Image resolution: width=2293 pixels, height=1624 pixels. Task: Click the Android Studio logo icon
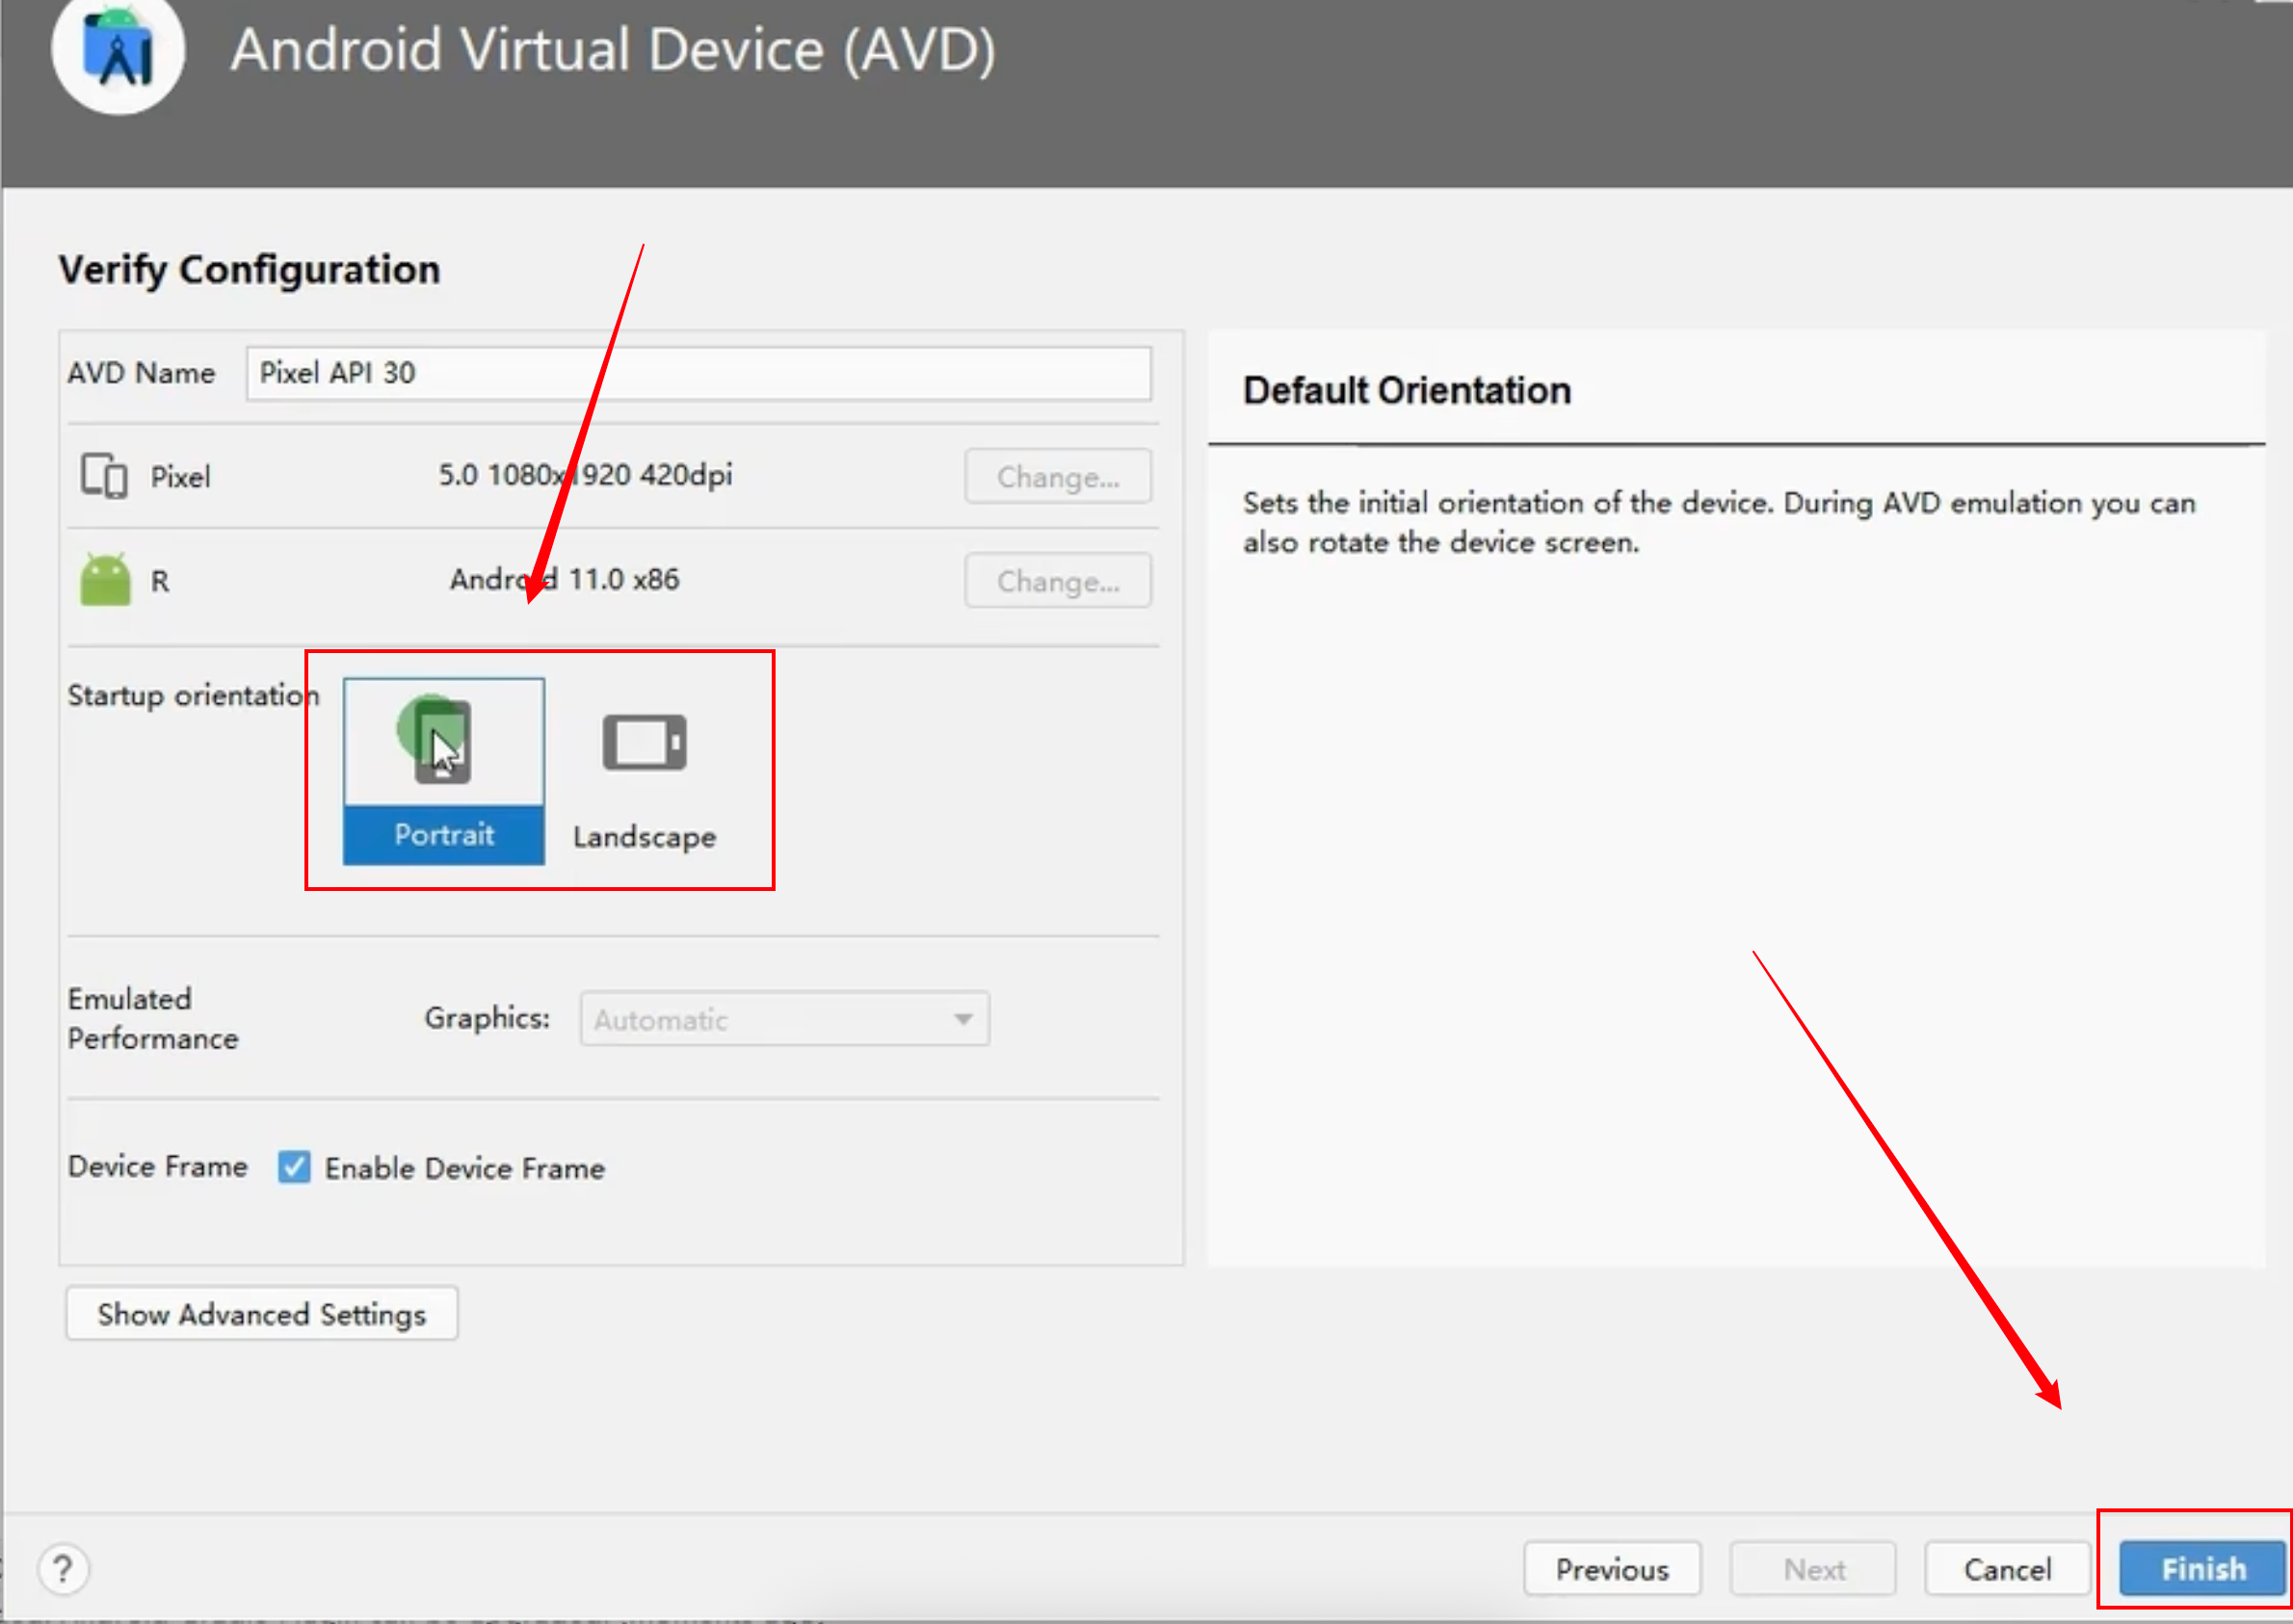click(118, 52)
